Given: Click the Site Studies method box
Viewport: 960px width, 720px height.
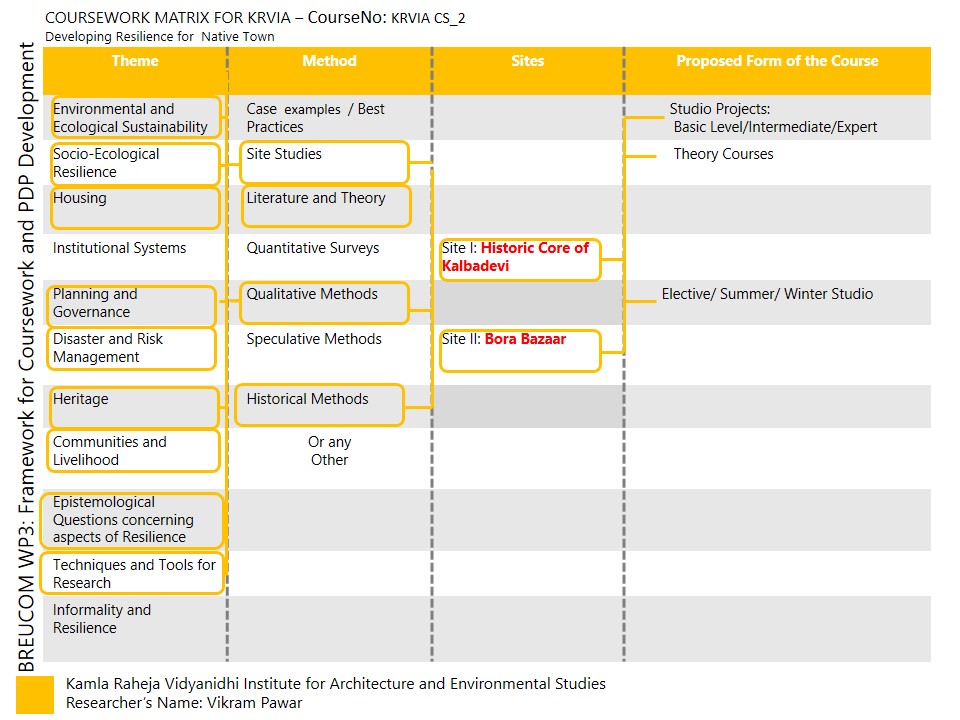Looking at the screenshot, I should point(325,162).
